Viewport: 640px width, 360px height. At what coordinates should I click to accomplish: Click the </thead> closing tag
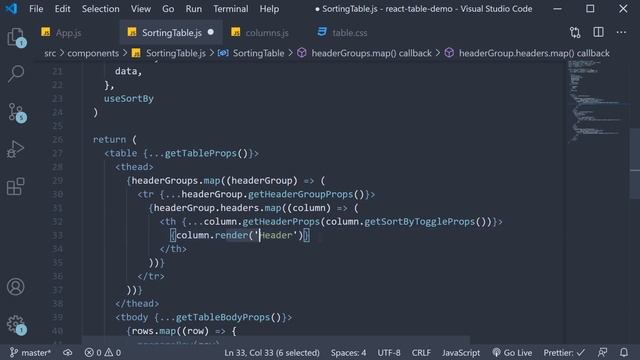coord(137,304)
